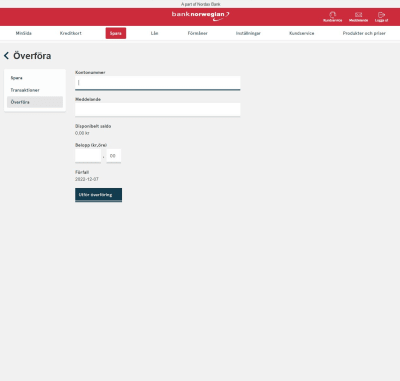Go back using arrow beside Överföra
400x381 pixels.
tap(6, 56)
